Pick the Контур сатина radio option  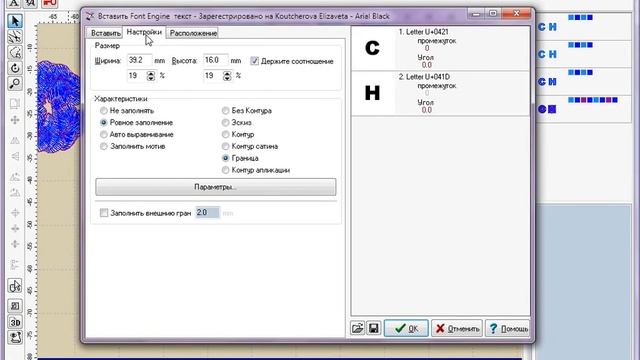click(x=225, y=146)
